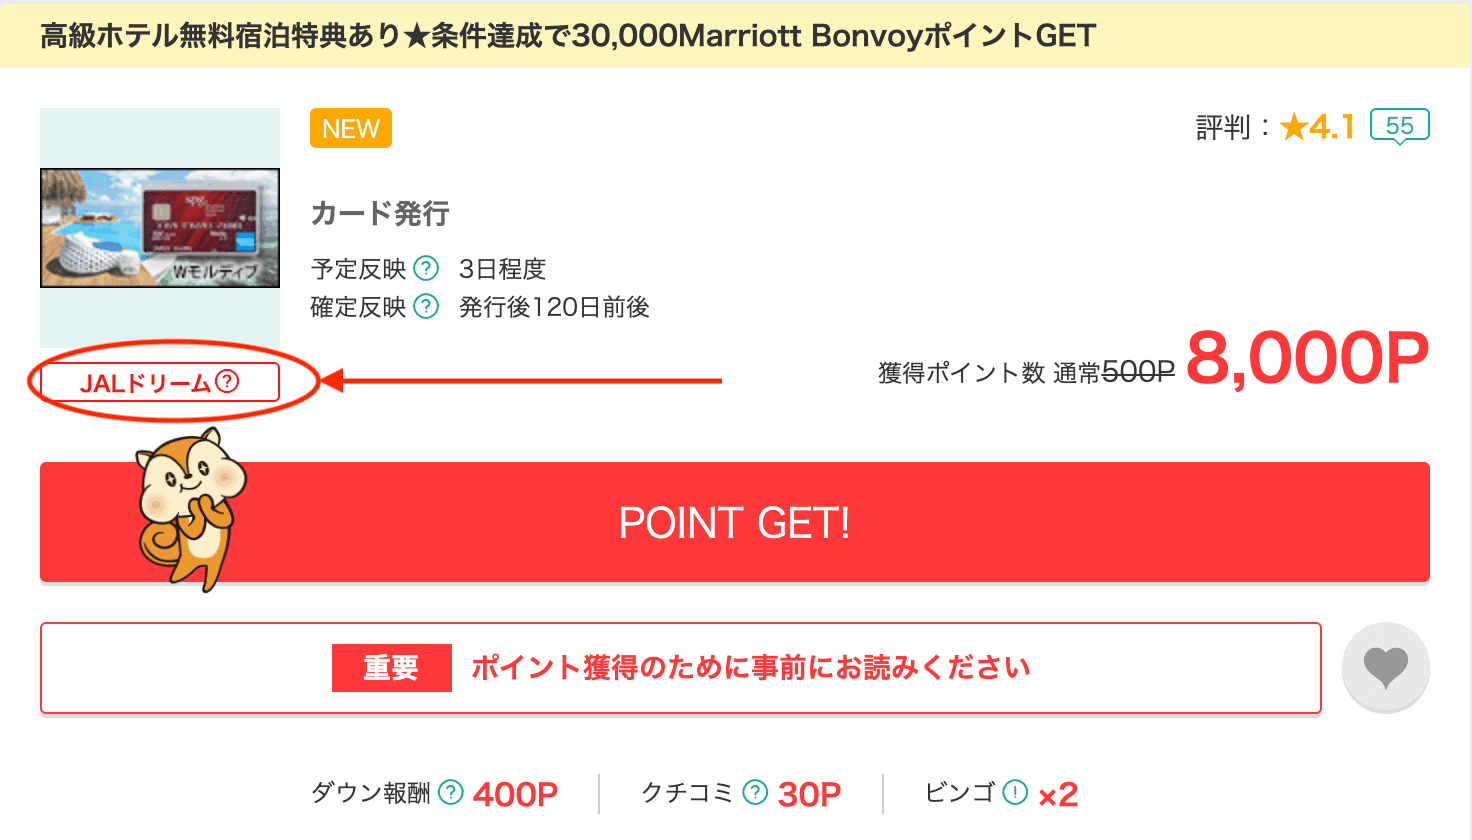Viewport: 1472px width, 840px height.
Task: Click the ビンゴ exclamation icon
Action: tap(1012, 792)
